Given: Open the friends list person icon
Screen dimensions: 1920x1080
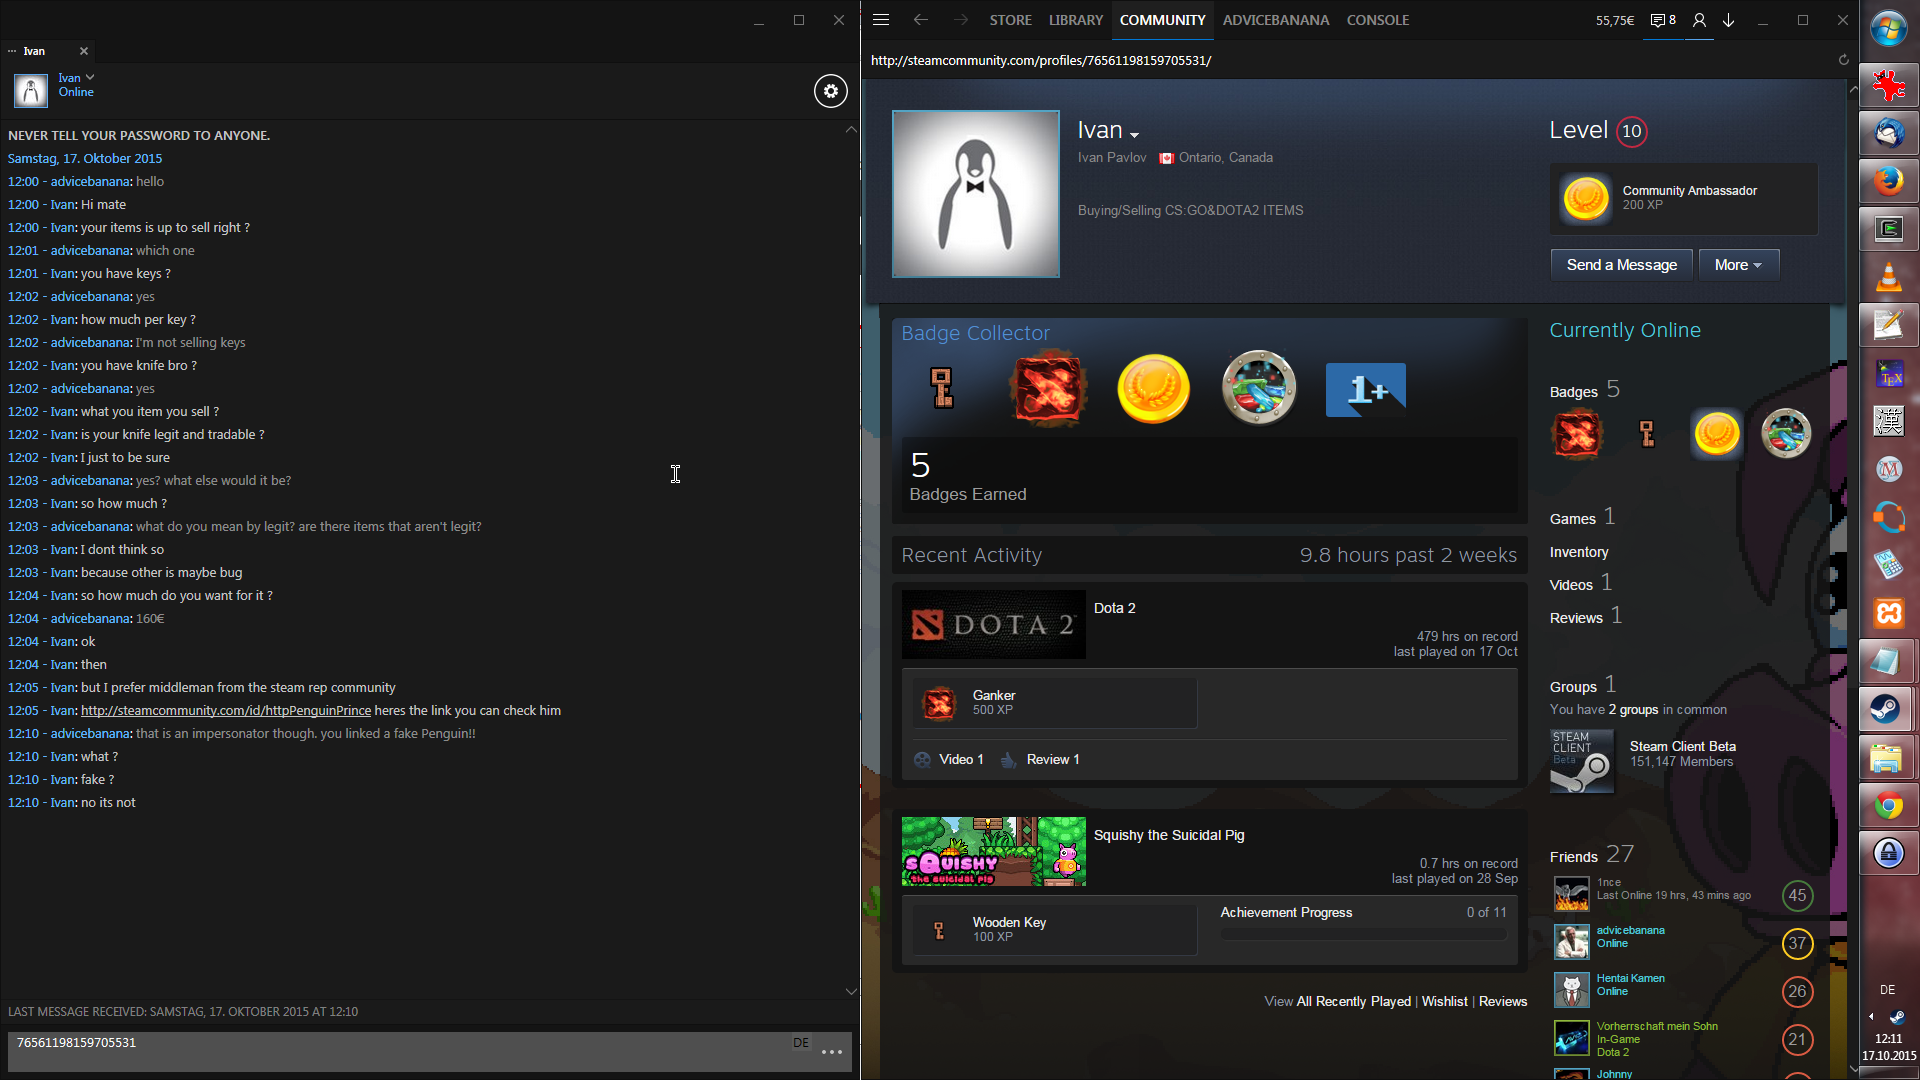Looking at the screenshot, I should [x=1699, y=20].
